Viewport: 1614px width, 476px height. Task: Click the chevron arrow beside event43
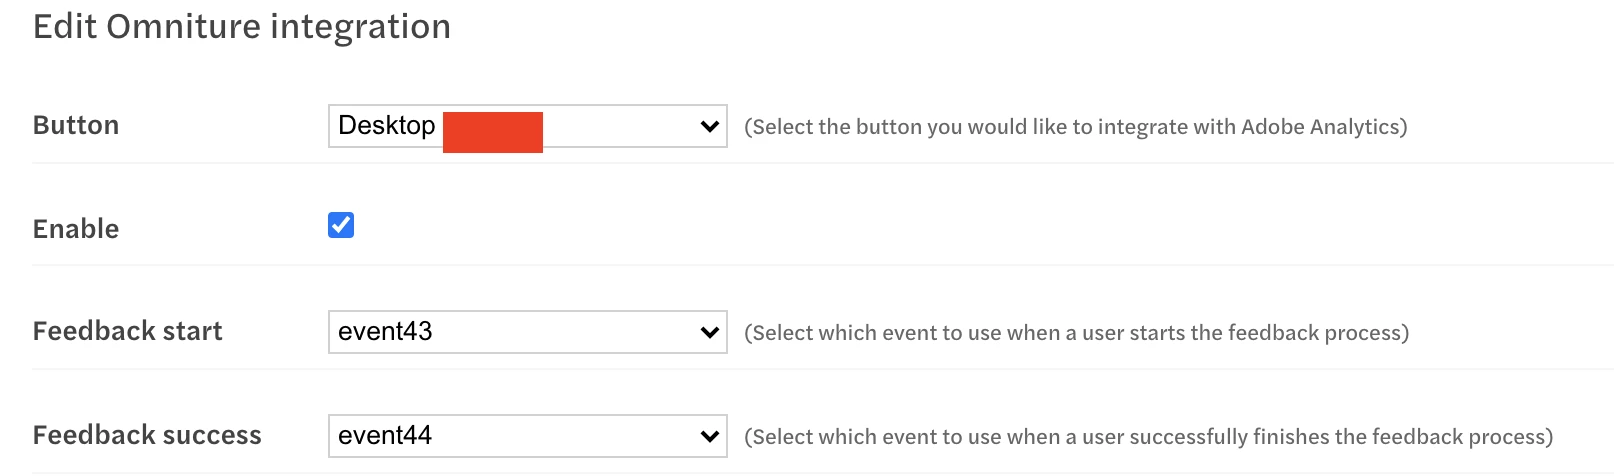(710, 332)
